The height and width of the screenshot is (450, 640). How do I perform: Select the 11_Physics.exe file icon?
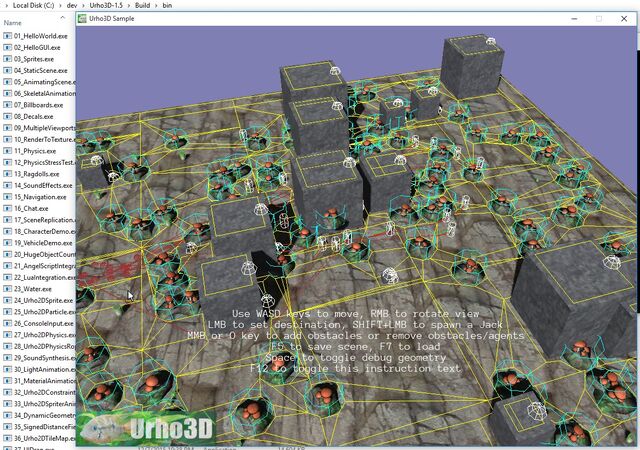click(x=7, y=151)
